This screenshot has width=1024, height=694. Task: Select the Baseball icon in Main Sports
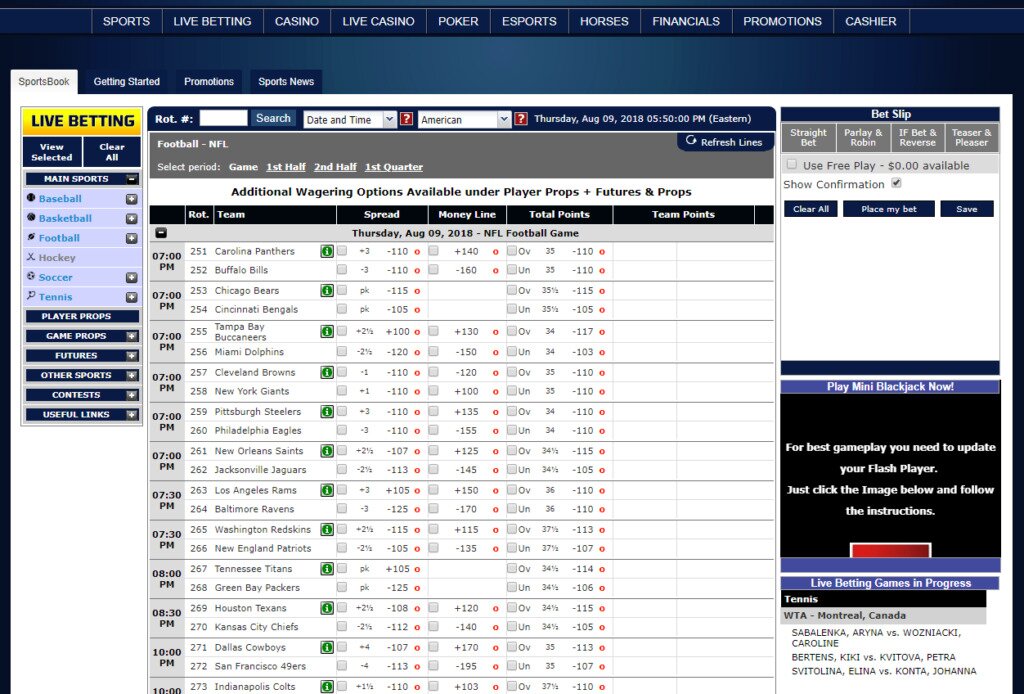click(x=31, y=199)
